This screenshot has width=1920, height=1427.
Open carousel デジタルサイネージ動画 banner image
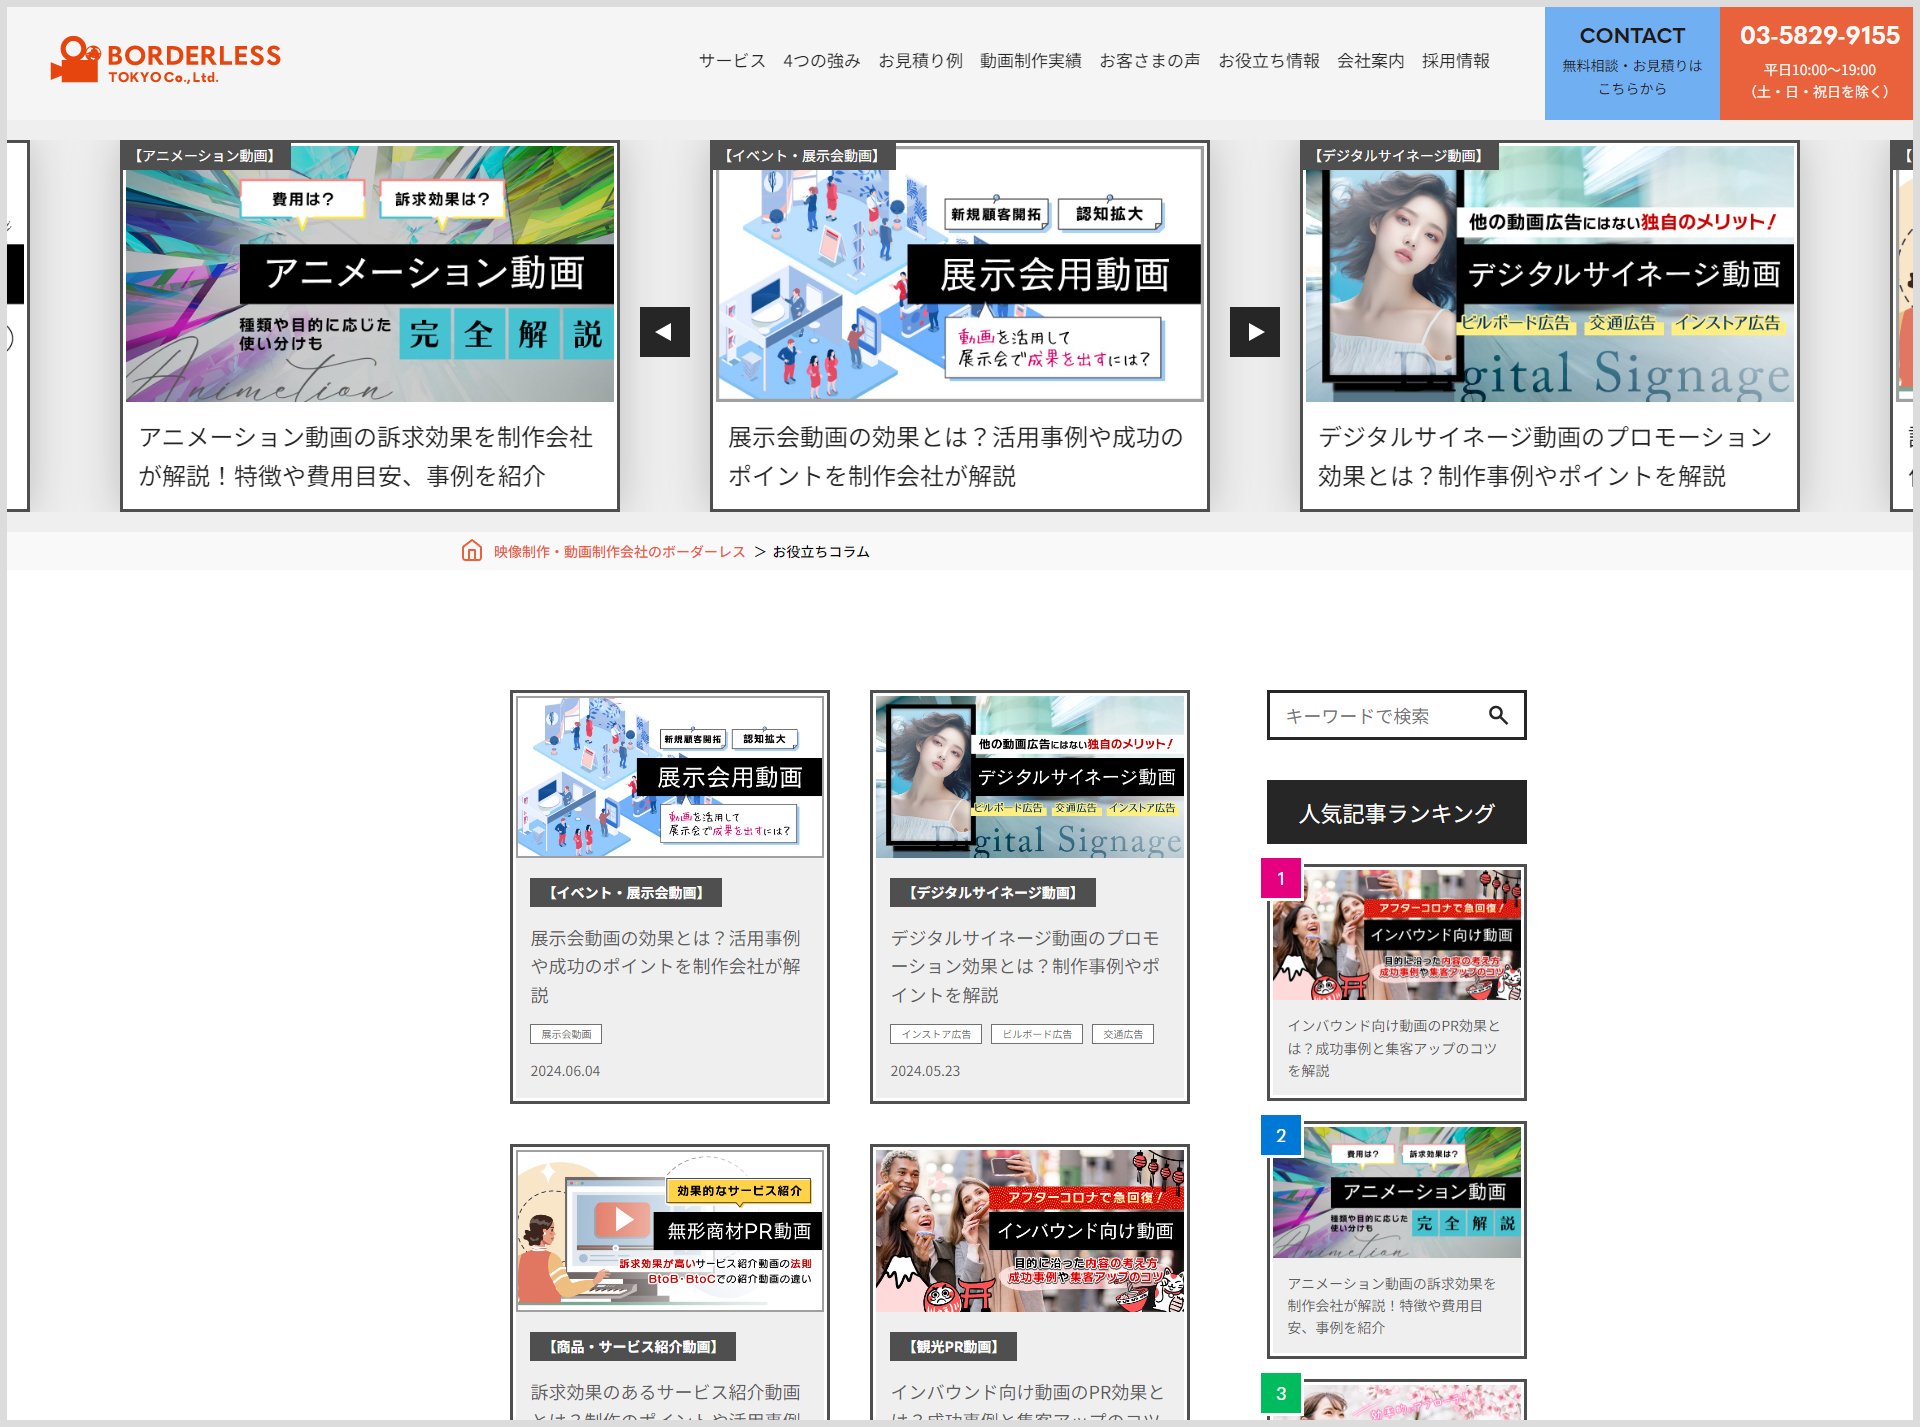click(x=1550, y=273)
